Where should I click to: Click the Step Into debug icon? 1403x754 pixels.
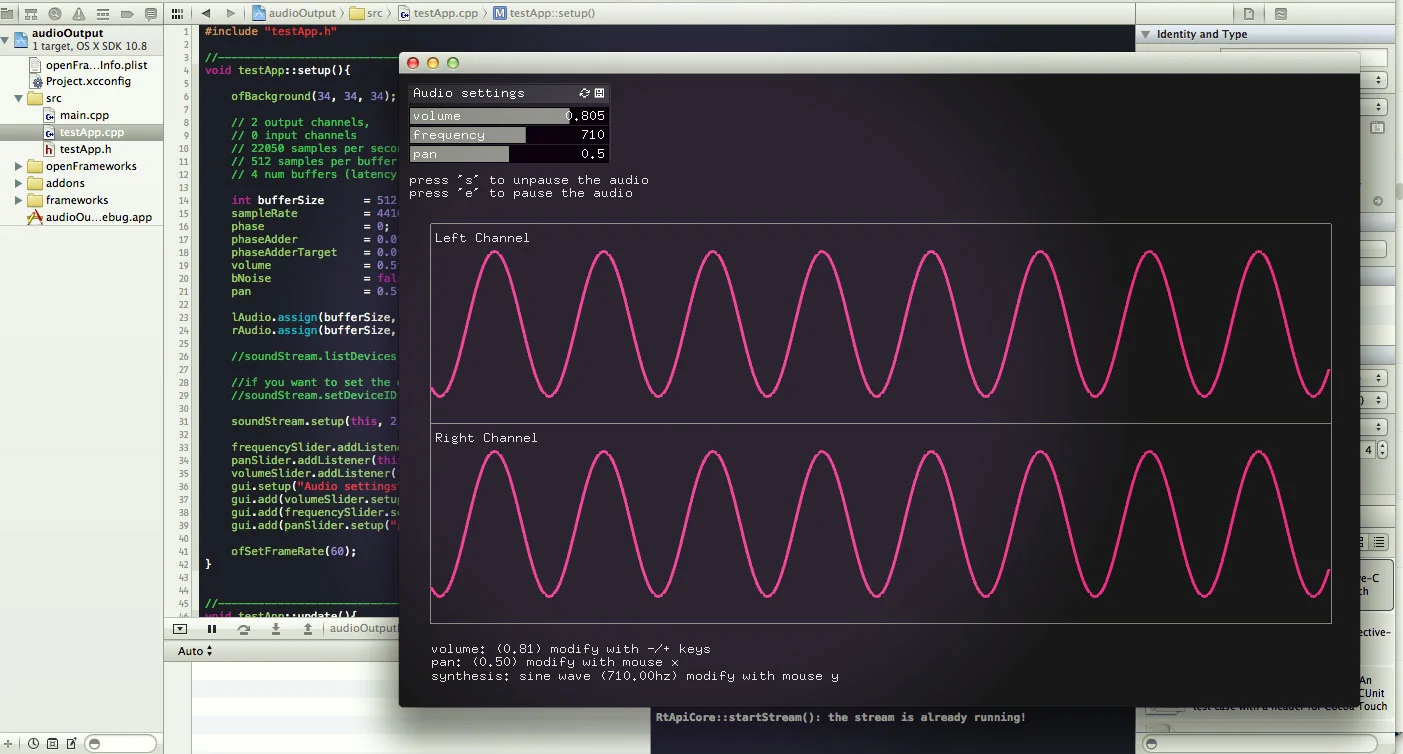pyautogui.click(x=276, y=629)
